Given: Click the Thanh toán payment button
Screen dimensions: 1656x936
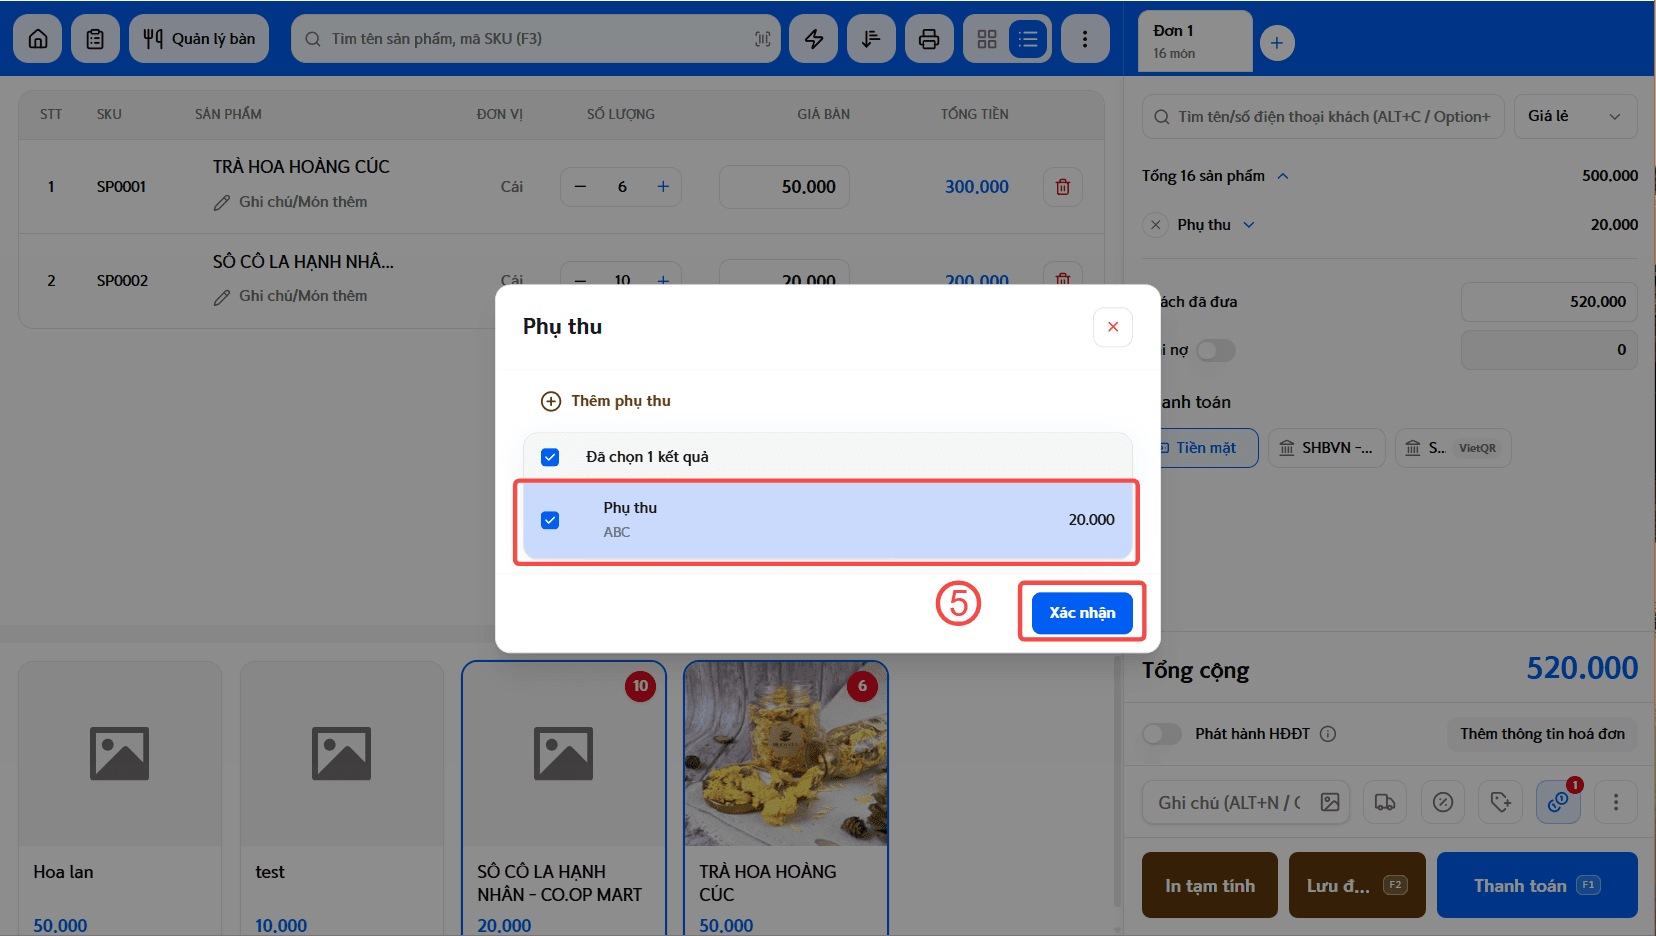Looking at the screenshot, I should [x=1537, y=885].
